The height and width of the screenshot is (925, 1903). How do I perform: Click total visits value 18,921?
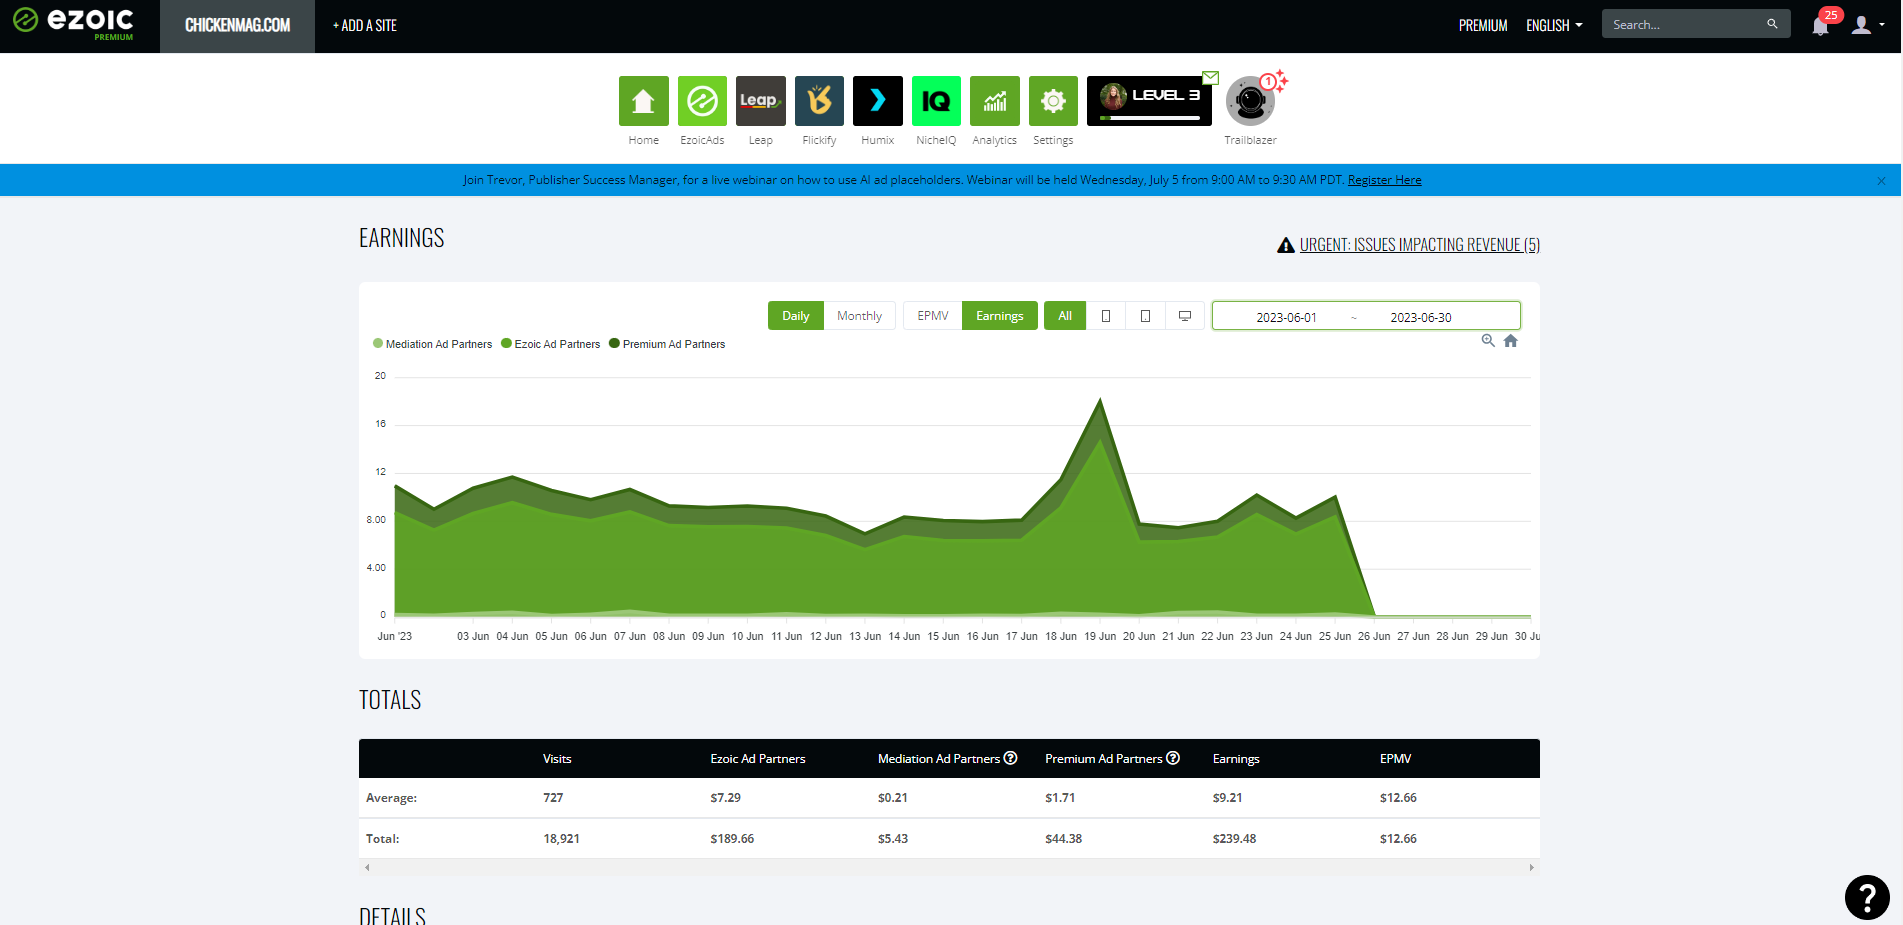pyautogui.click(x=561, y=839)
